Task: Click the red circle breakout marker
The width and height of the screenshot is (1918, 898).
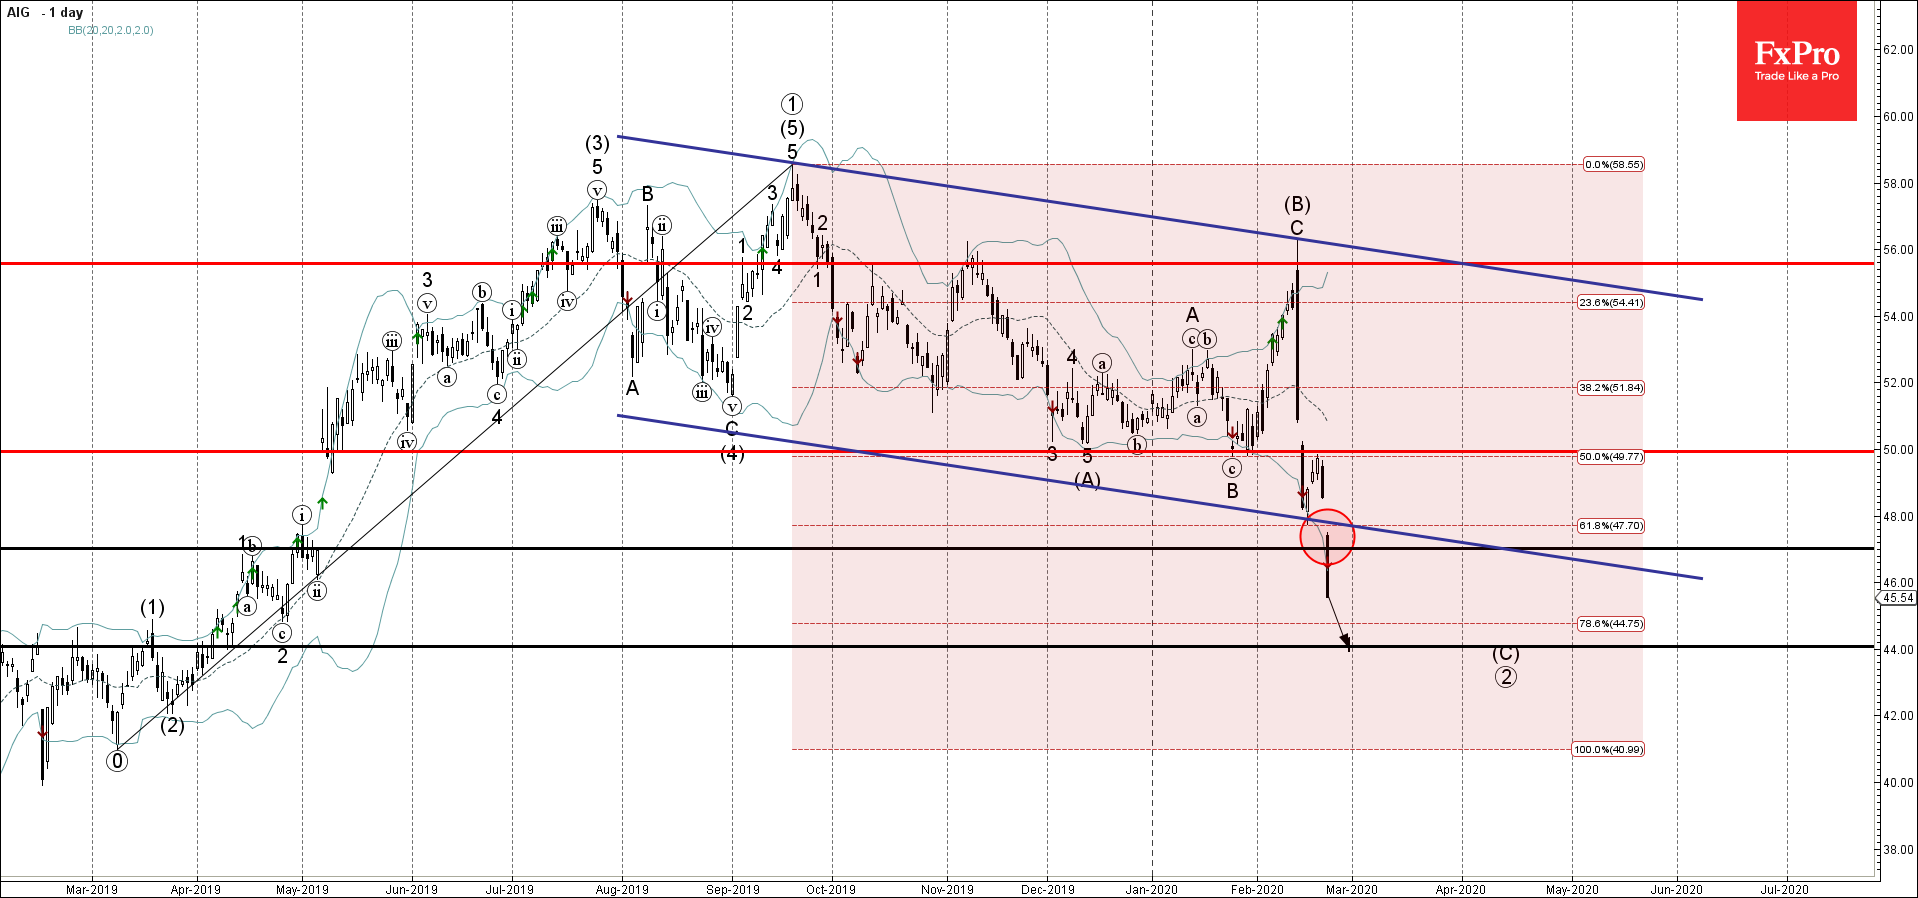Action: click(x=1327, y=536)
